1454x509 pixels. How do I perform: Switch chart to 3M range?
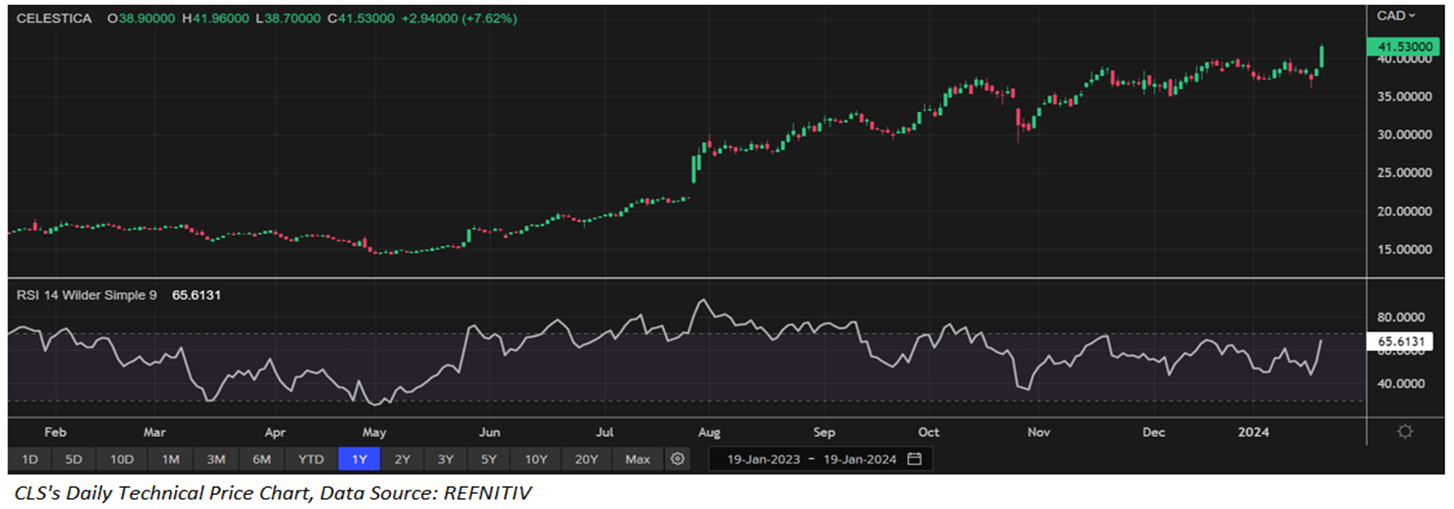click(216, 459)
